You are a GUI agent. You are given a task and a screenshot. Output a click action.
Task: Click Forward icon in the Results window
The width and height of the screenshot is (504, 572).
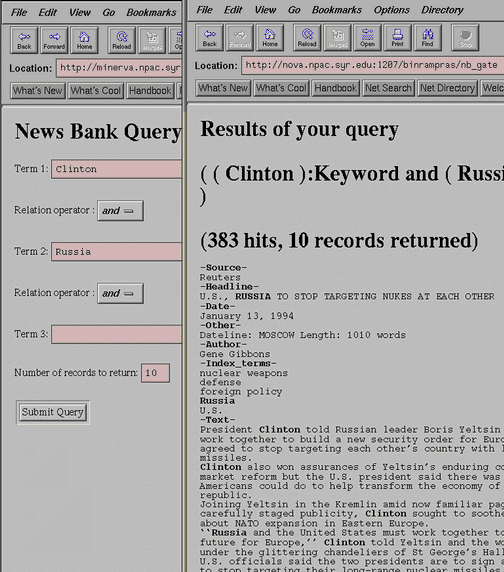(x=240, y=37)
